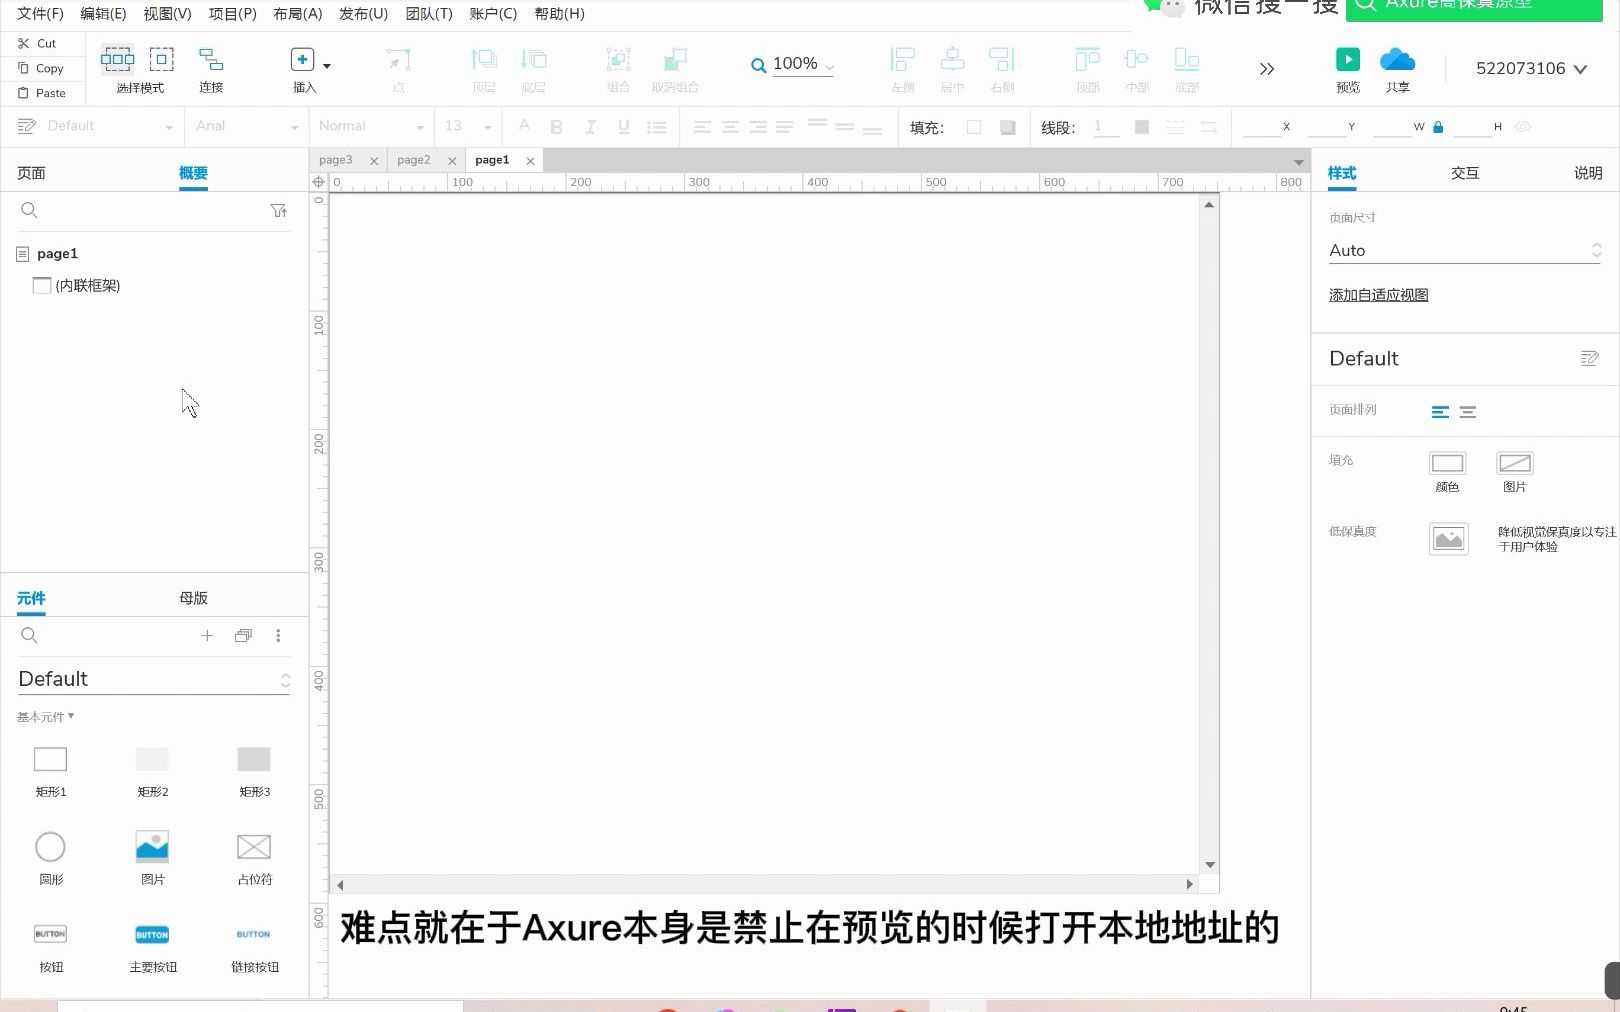Click the 居中 align center icon
The image size is (1620, 1012).
click(x=953, y=60)
